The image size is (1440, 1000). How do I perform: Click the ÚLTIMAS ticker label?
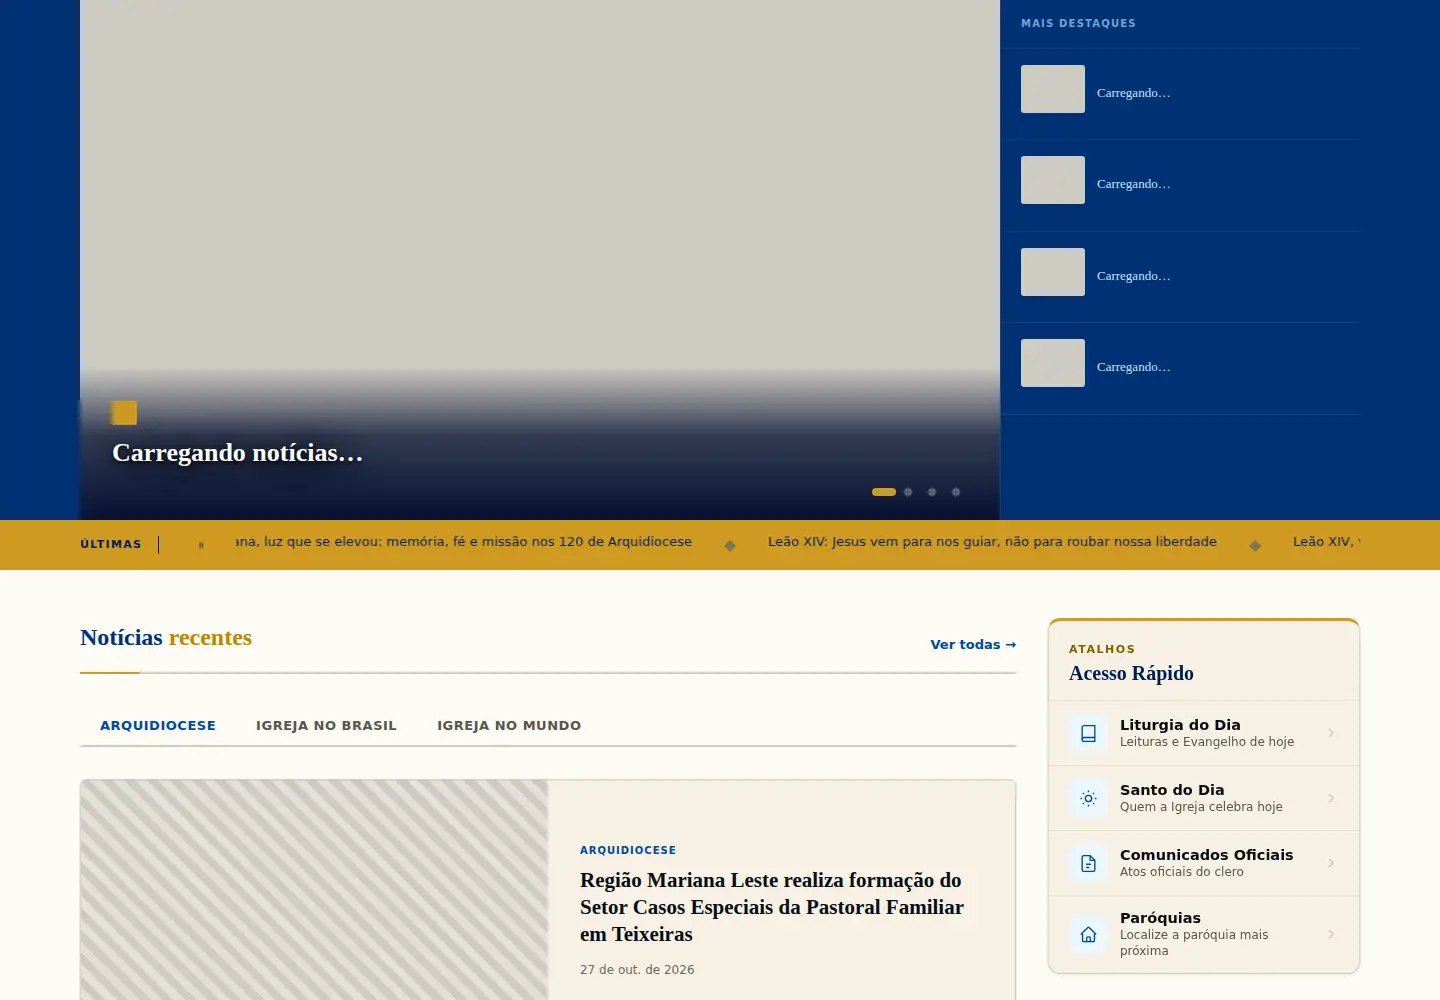[111, 544]
